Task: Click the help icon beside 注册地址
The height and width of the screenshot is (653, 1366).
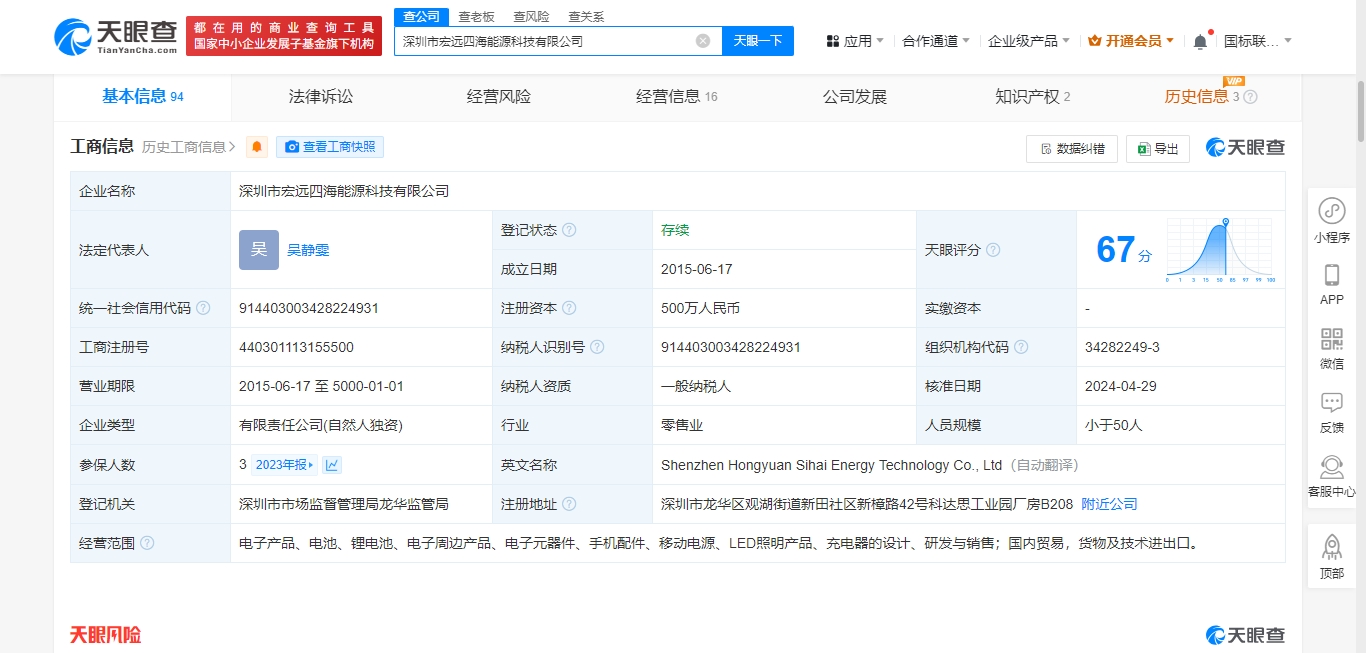Action: [x=569, y=504]
